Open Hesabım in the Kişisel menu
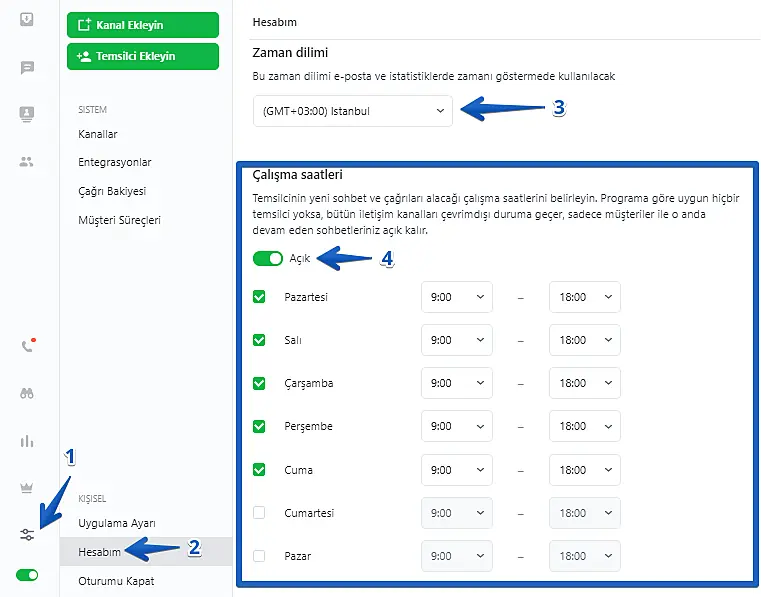This screenshot has height=597, width=764. click(x=100, y=551)
